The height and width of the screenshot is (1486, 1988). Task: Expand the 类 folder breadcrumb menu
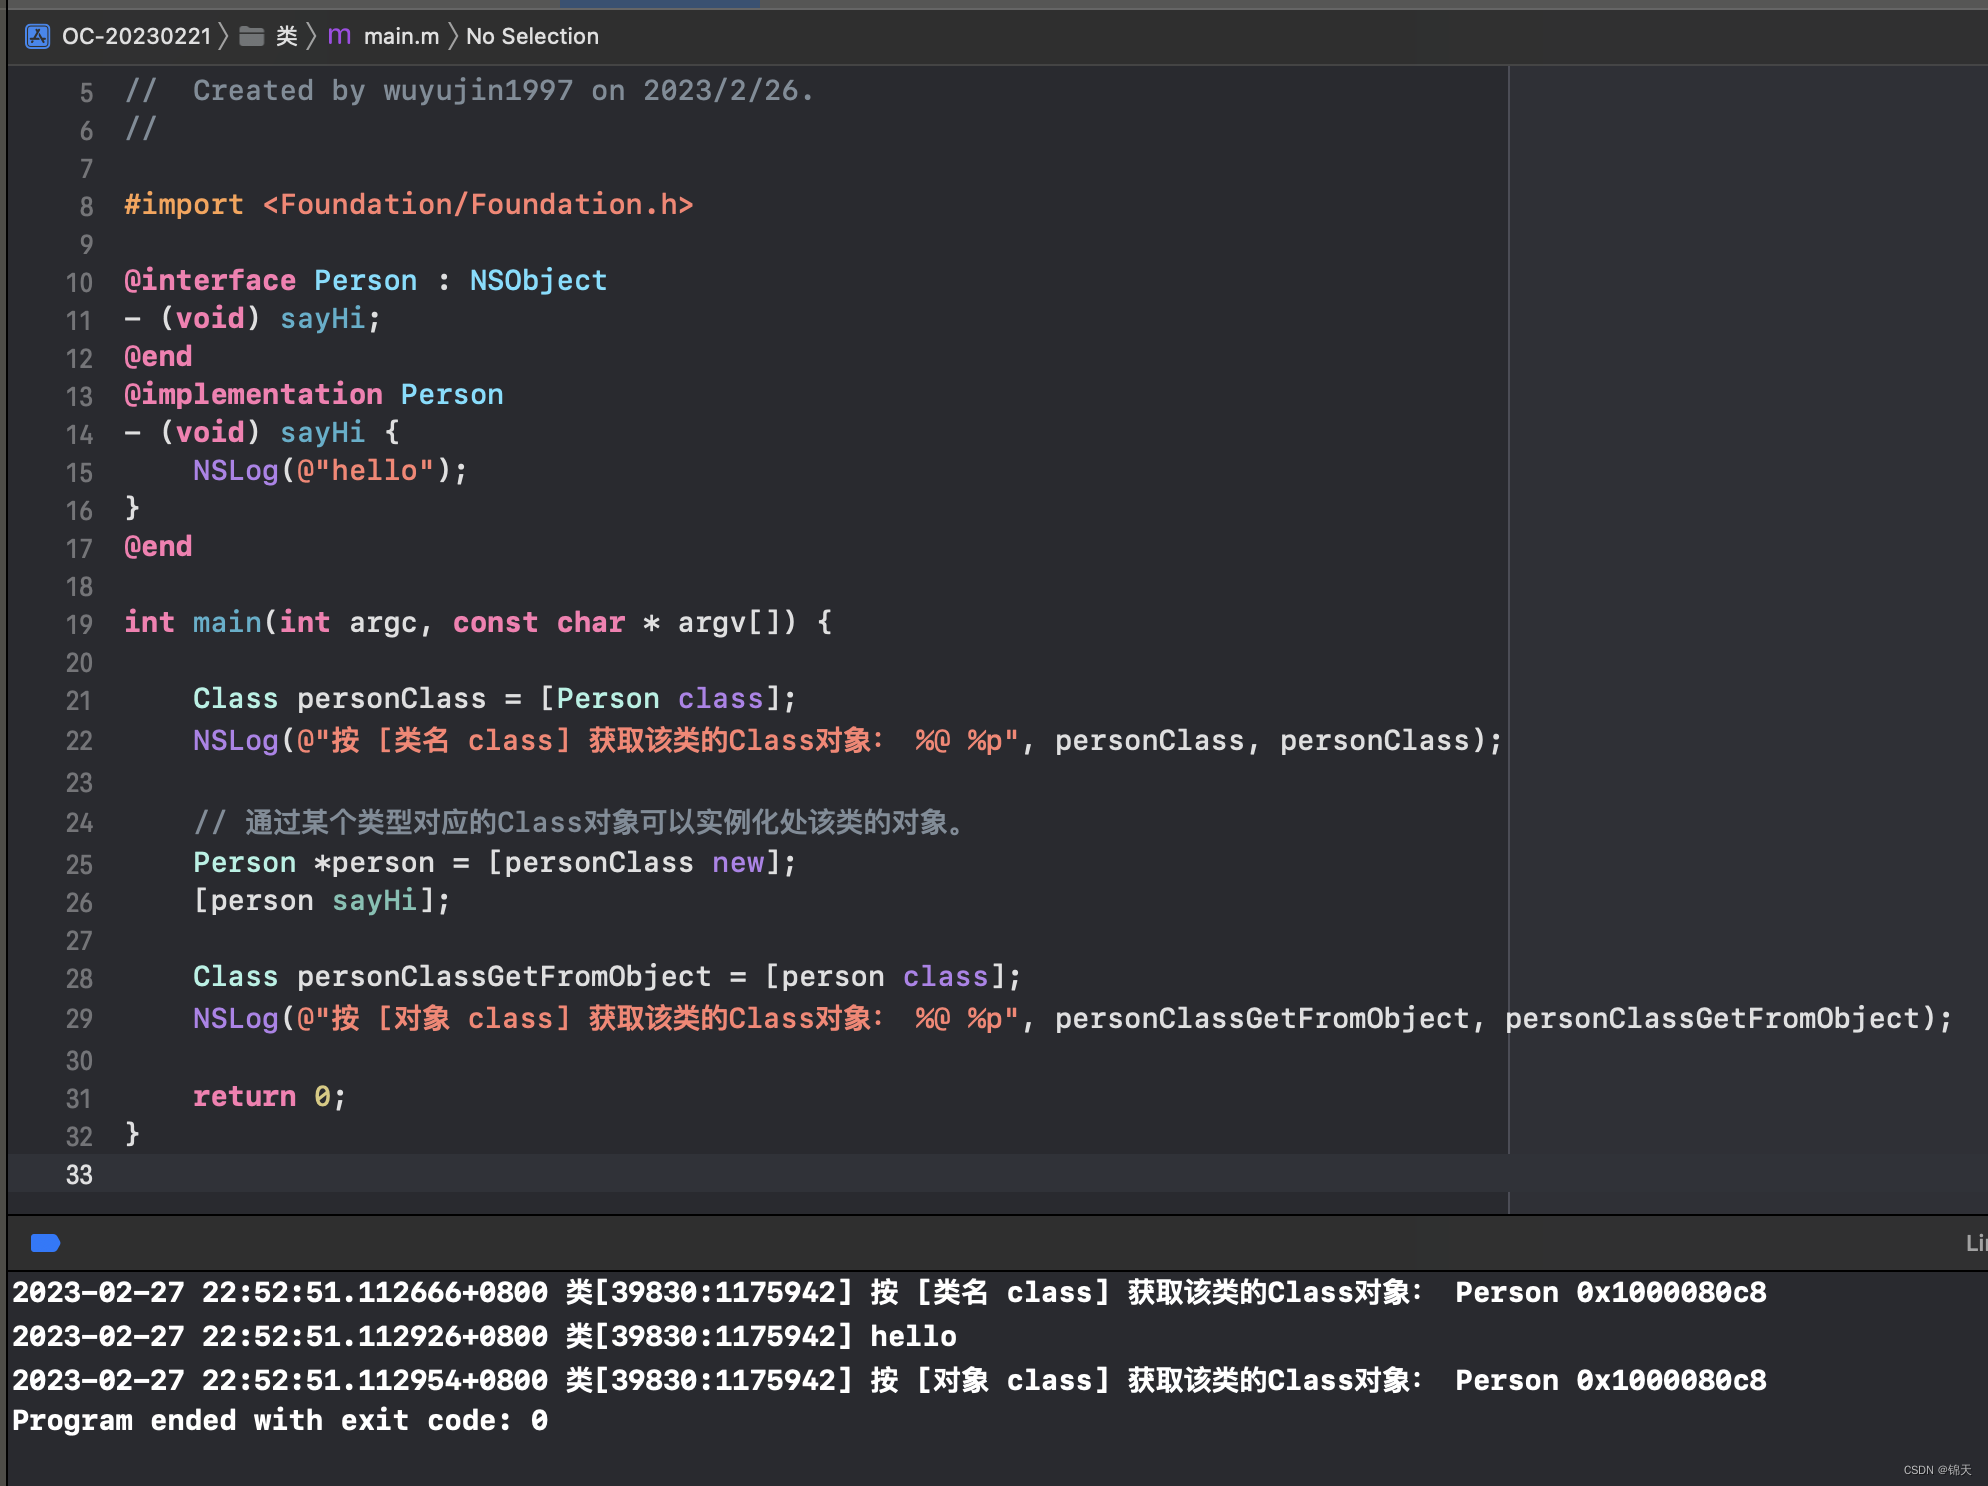tap(287, 37)
